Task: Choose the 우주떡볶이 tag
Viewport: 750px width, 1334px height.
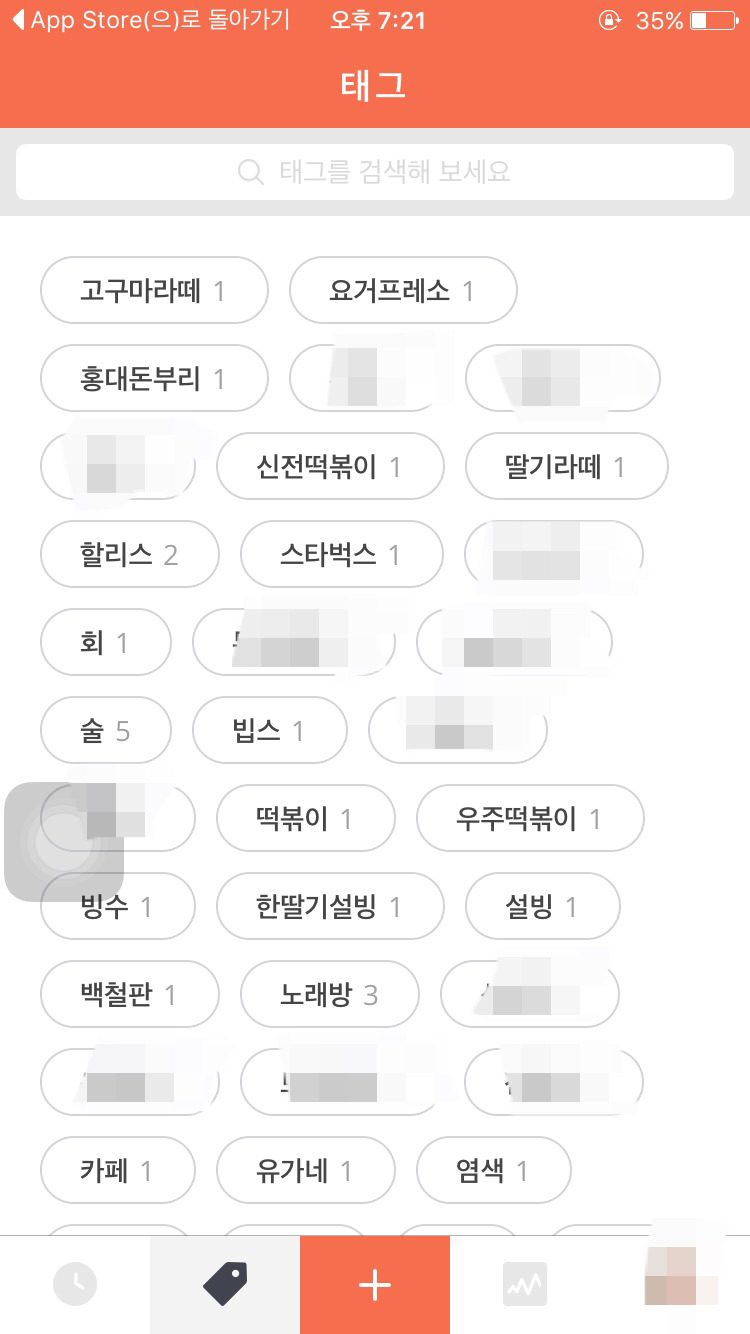Action: point(529,819)
